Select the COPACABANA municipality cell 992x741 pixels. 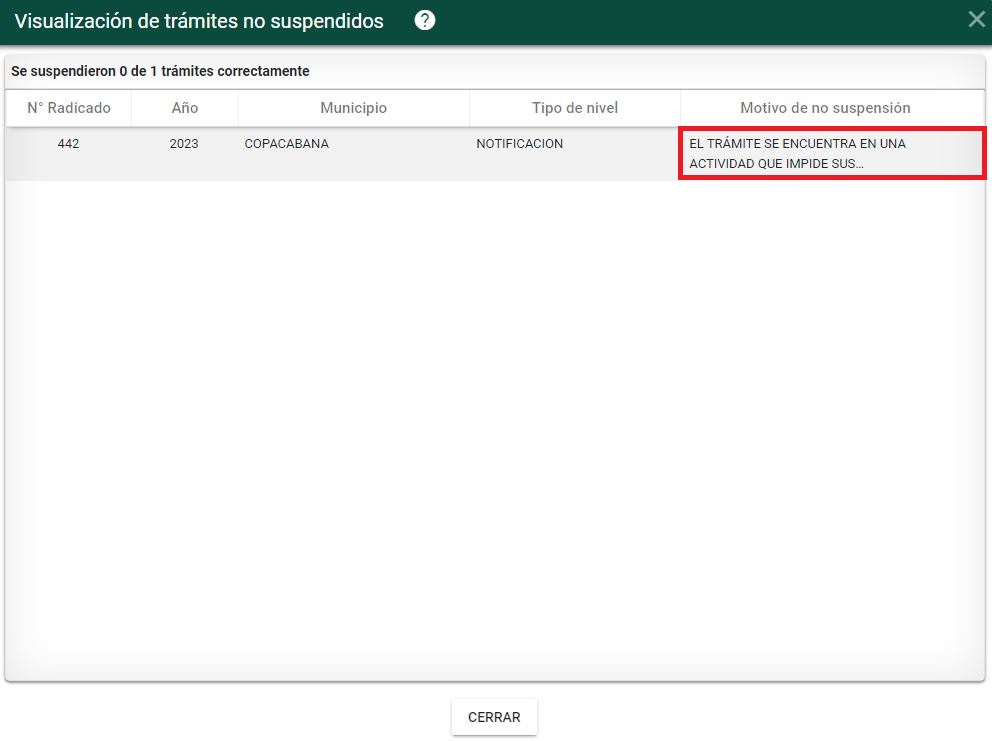pyautogui.click(x=287, y=144)
